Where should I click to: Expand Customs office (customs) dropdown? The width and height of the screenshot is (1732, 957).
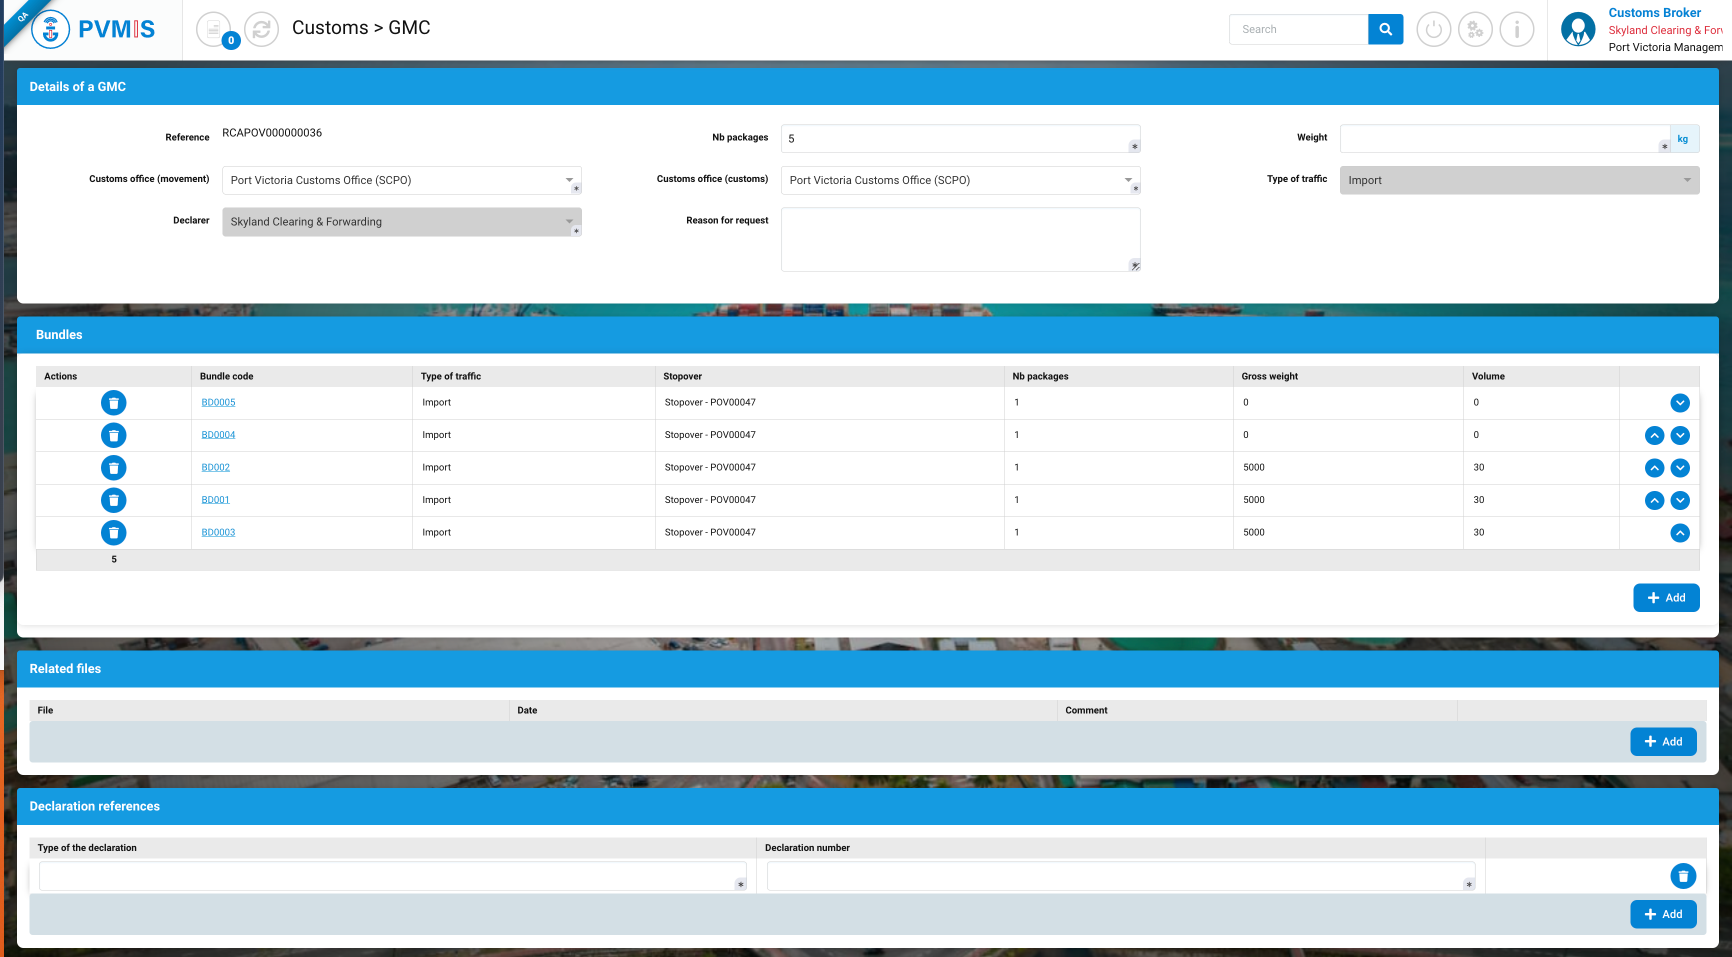click(1128, 180)
